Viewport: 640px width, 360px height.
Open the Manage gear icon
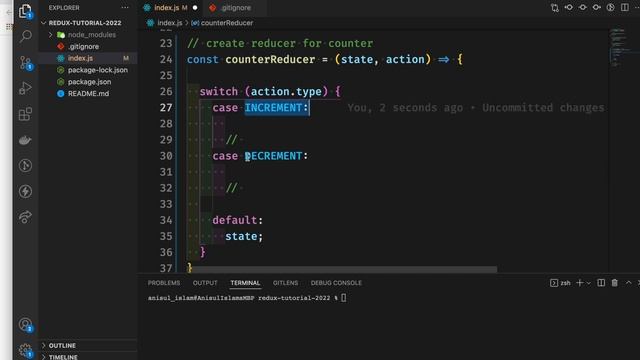tap(25, 350)
